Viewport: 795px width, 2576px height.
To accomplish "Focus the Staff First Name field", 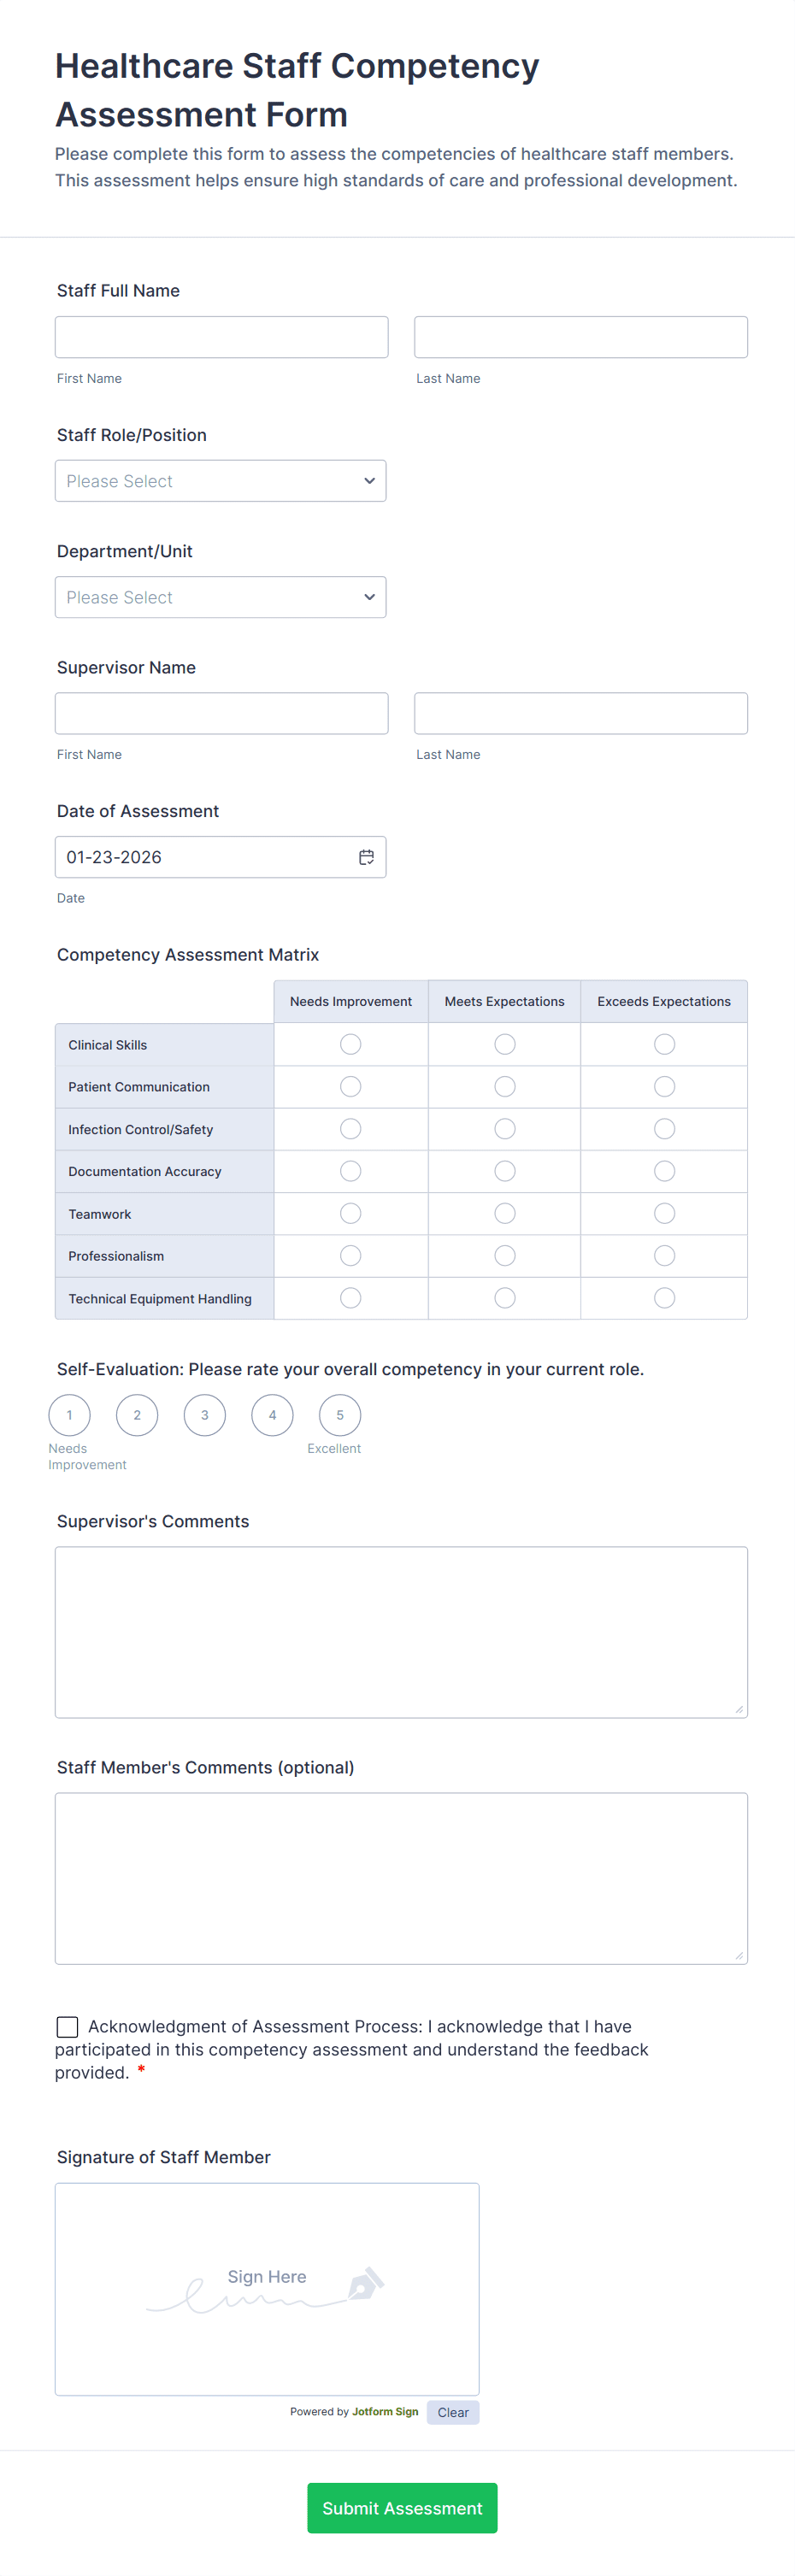I will coord(221,337).
